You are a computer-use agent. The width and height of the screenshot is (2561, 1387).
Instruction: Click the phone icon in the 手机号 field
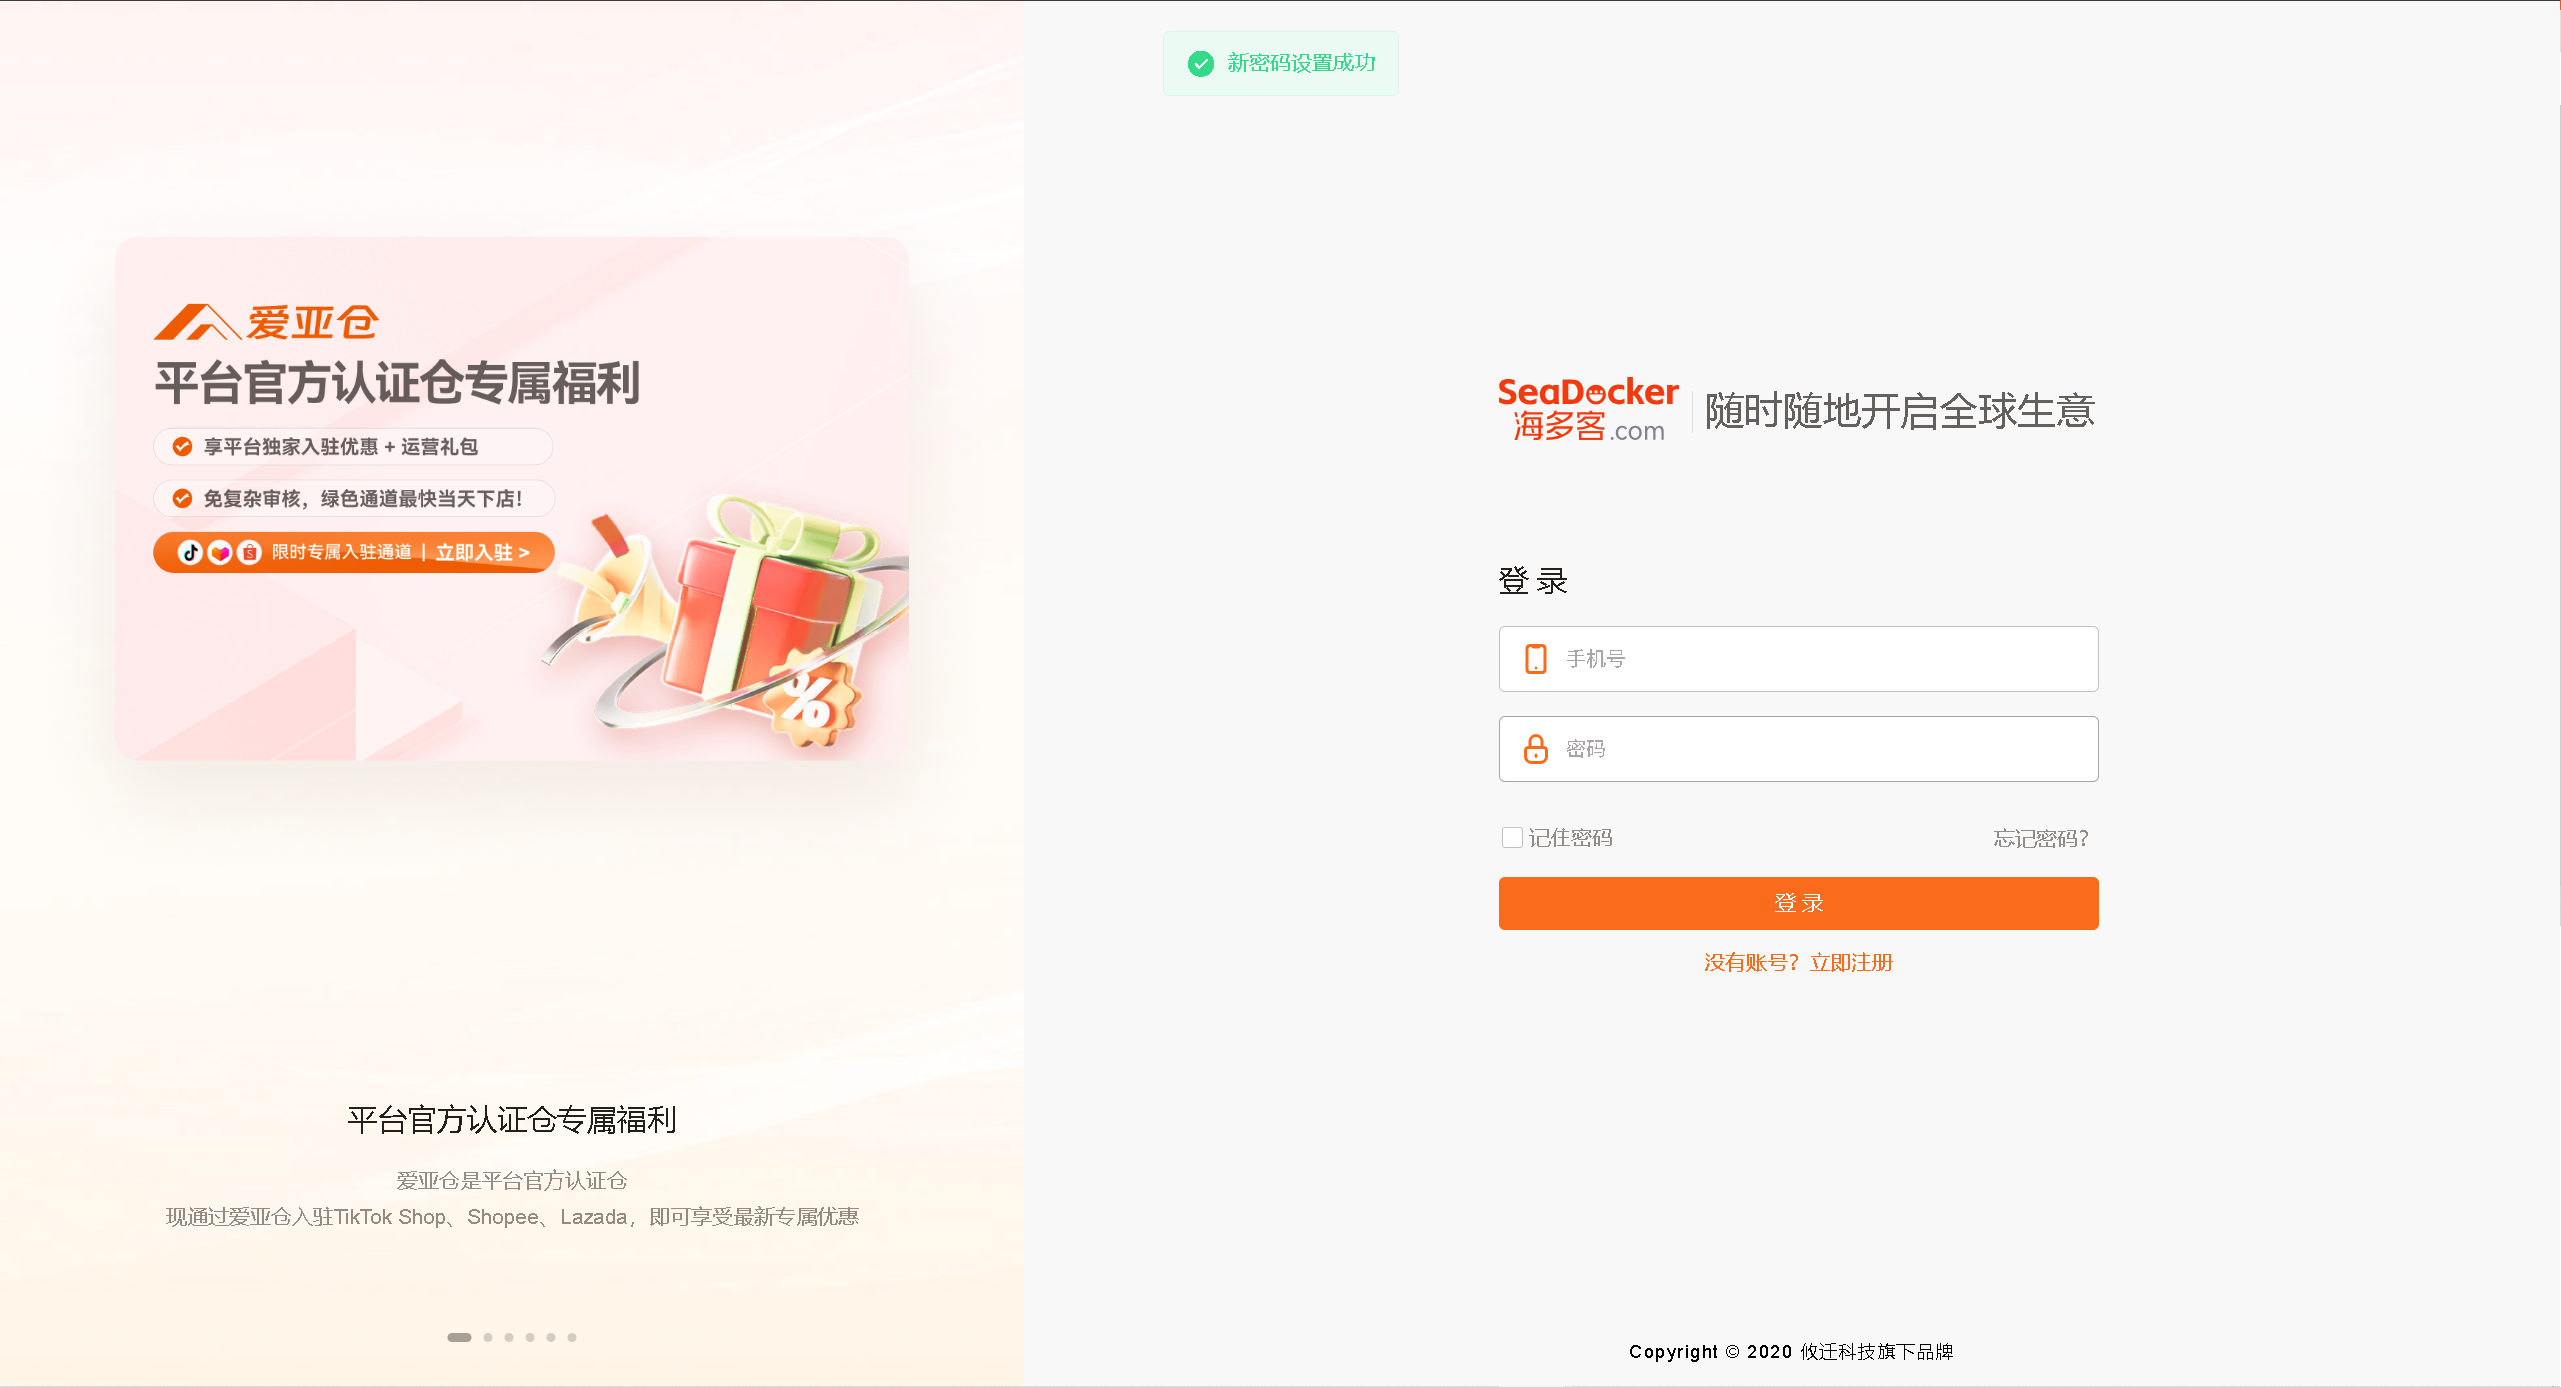pos(1535,659)
